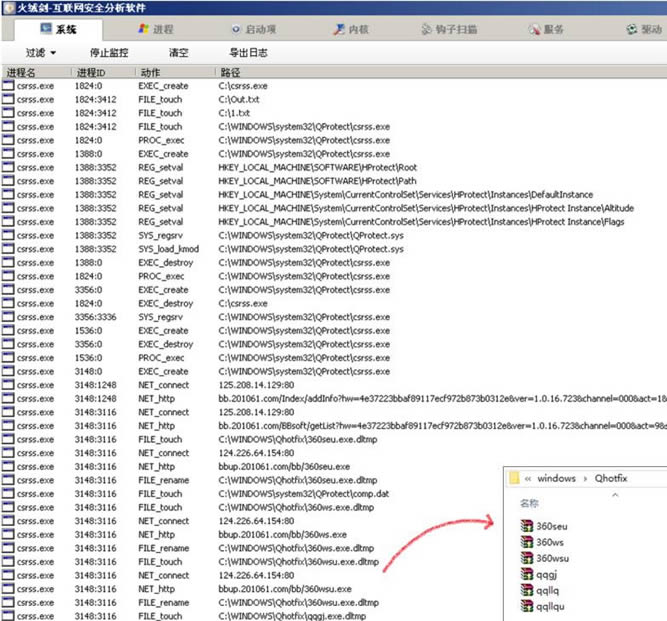
Task: Click the qqllq archive icon
Action: pyautogui.click(x=527, y=590)
